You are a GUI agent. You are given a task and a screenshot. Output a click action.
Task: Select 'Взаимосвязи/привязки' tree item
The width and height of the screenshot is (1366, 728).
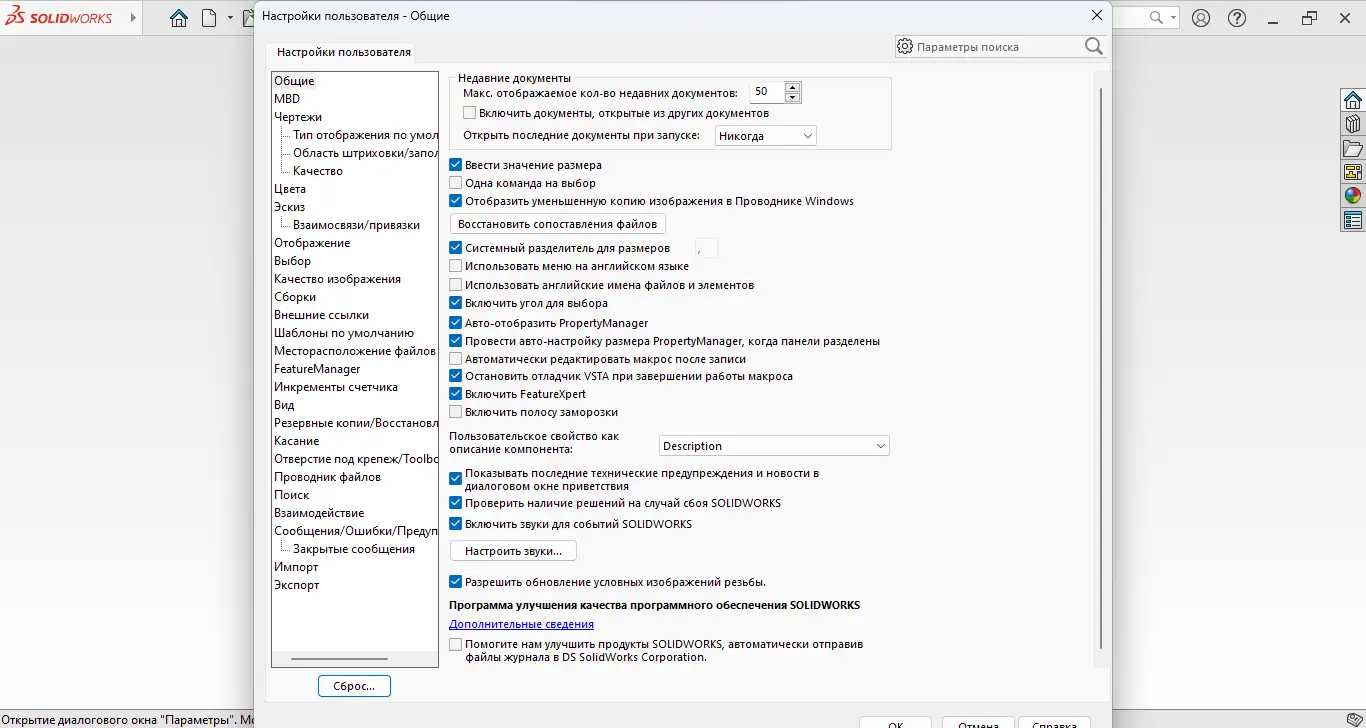pos(356,225)
